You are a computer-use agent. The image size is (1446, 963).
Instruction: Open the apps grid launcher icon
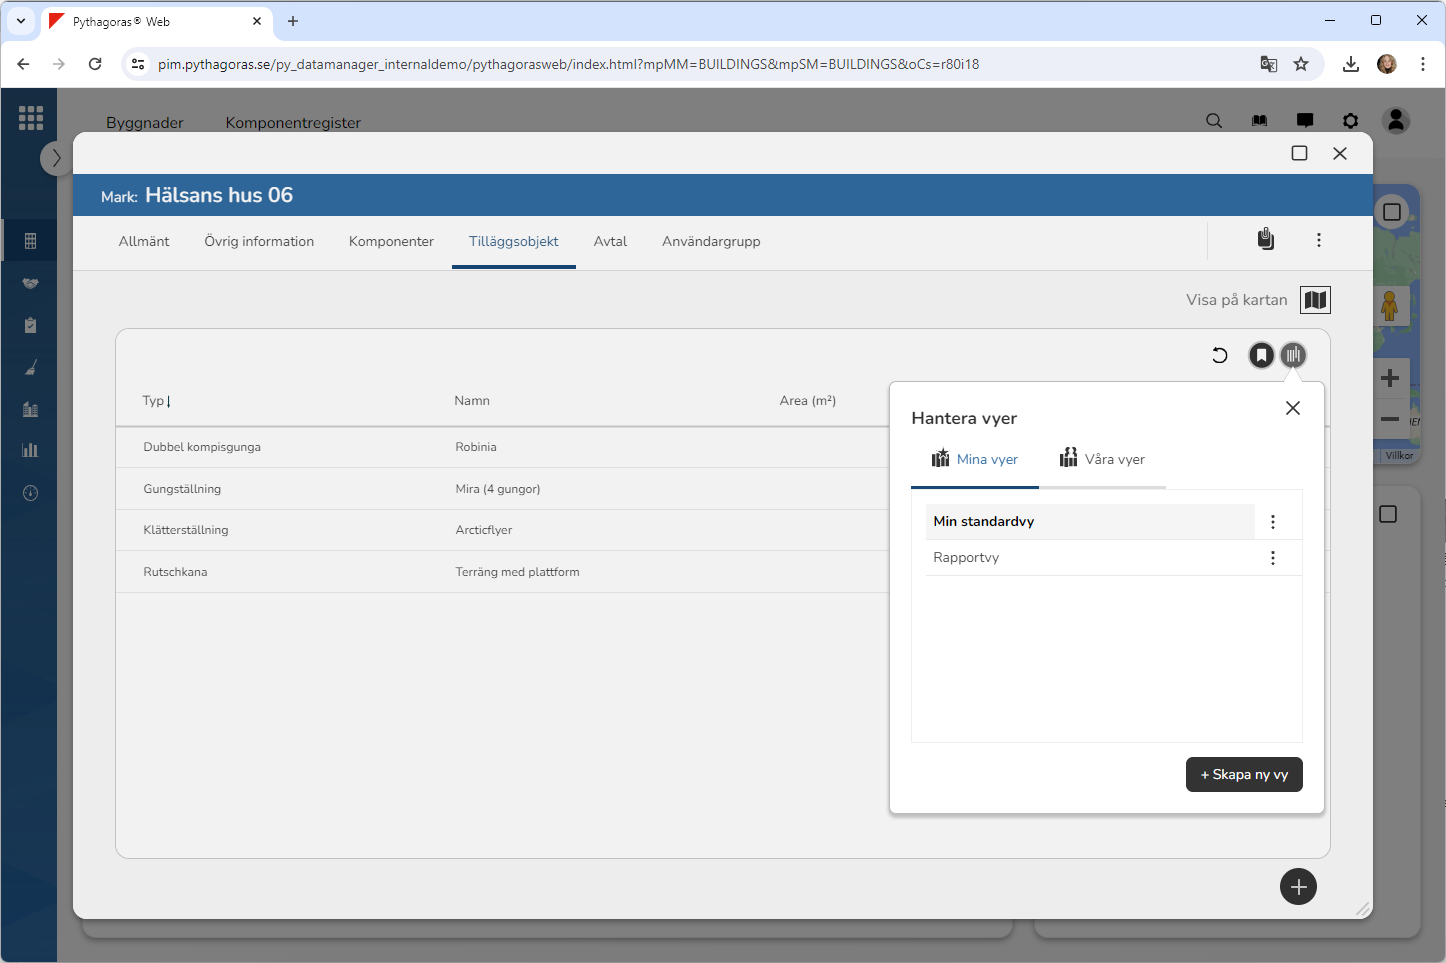(x=30, y=118)
